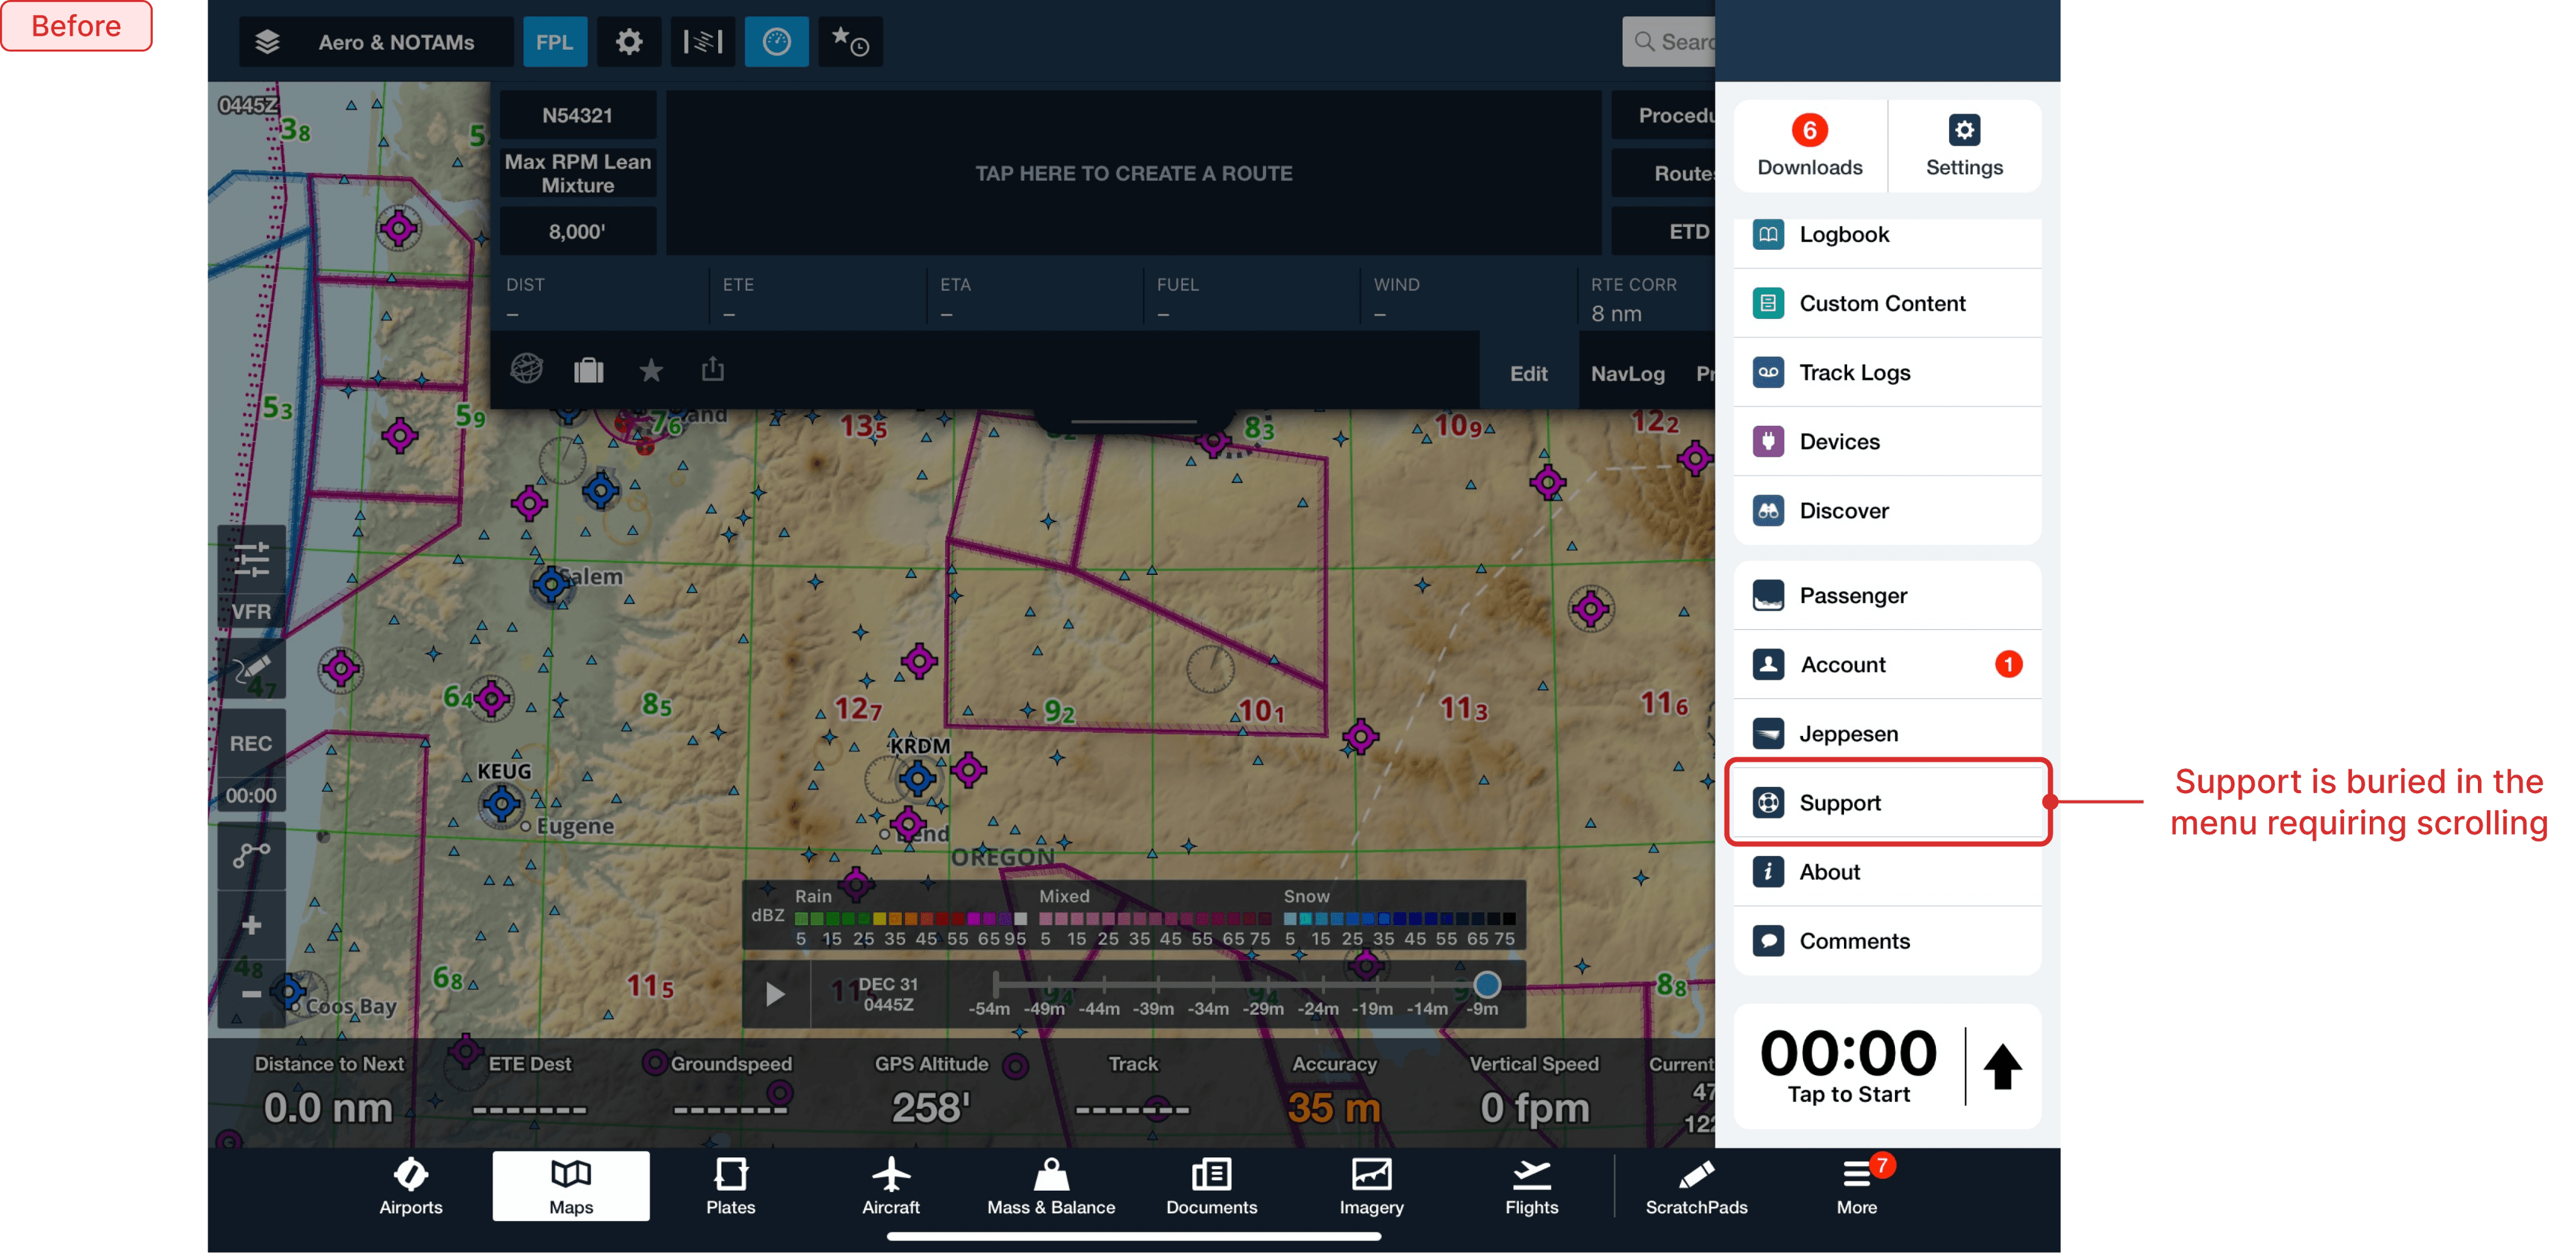Open the map layers selector icon
The height and width of the screenshot is (1253, 2576).
tap(267, 42)
